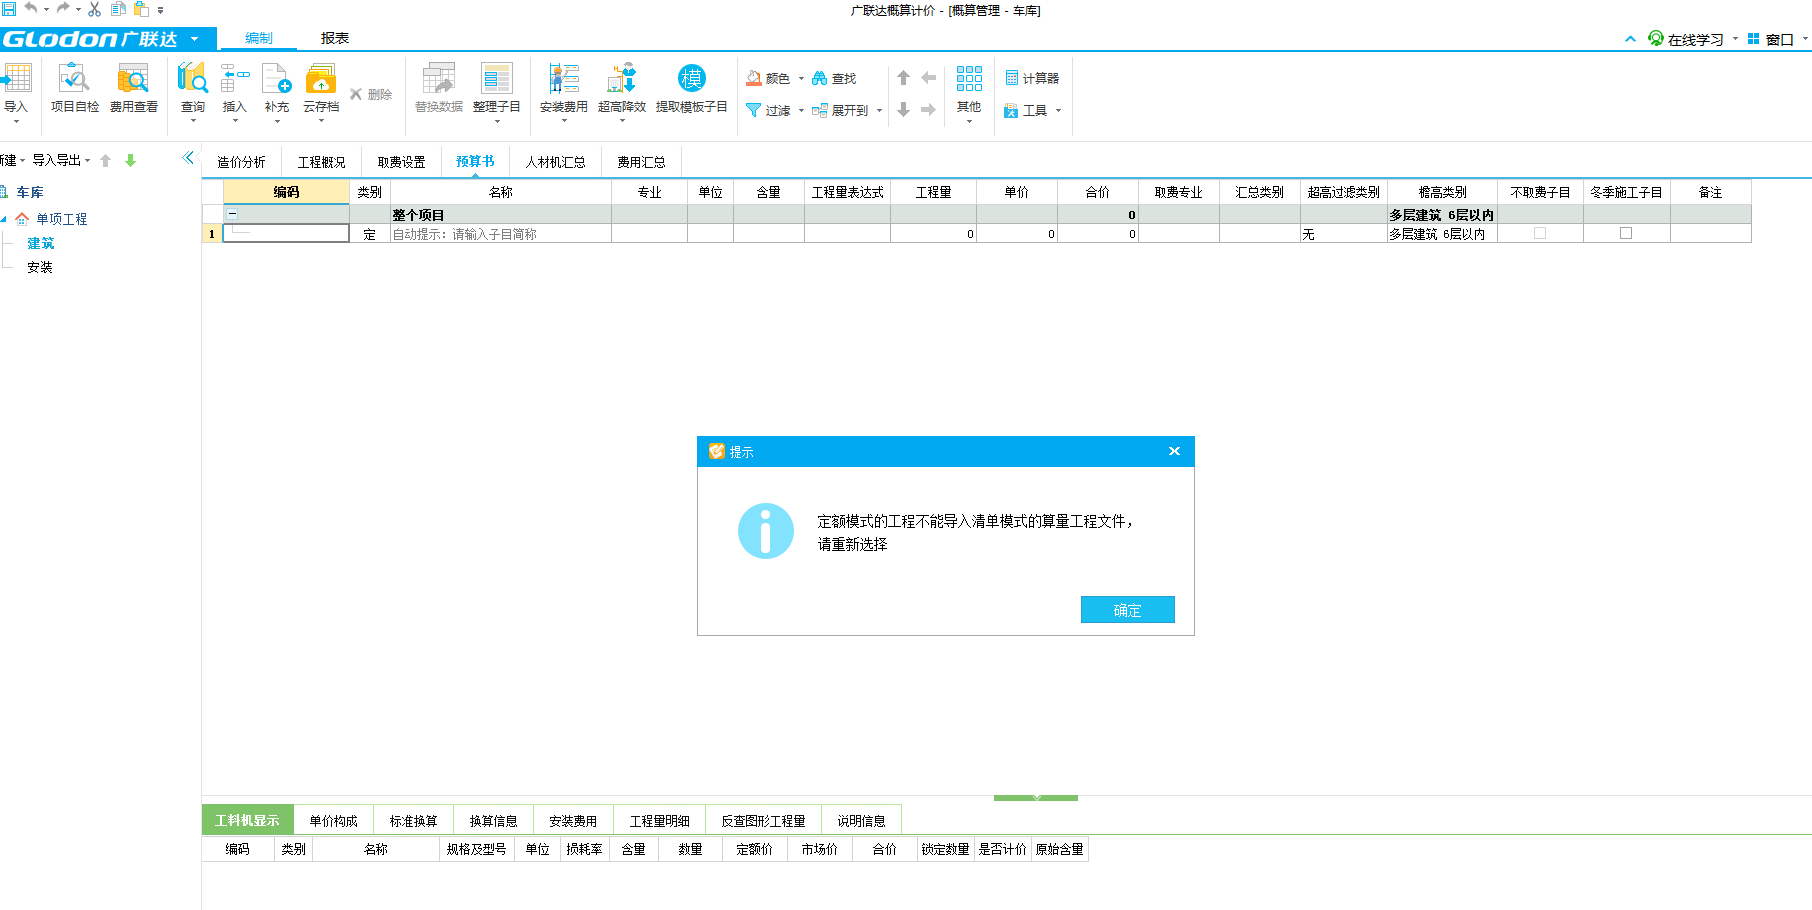Open the undo history dropdown arrow
1812x910 pixels.
[x=46, y=10]
